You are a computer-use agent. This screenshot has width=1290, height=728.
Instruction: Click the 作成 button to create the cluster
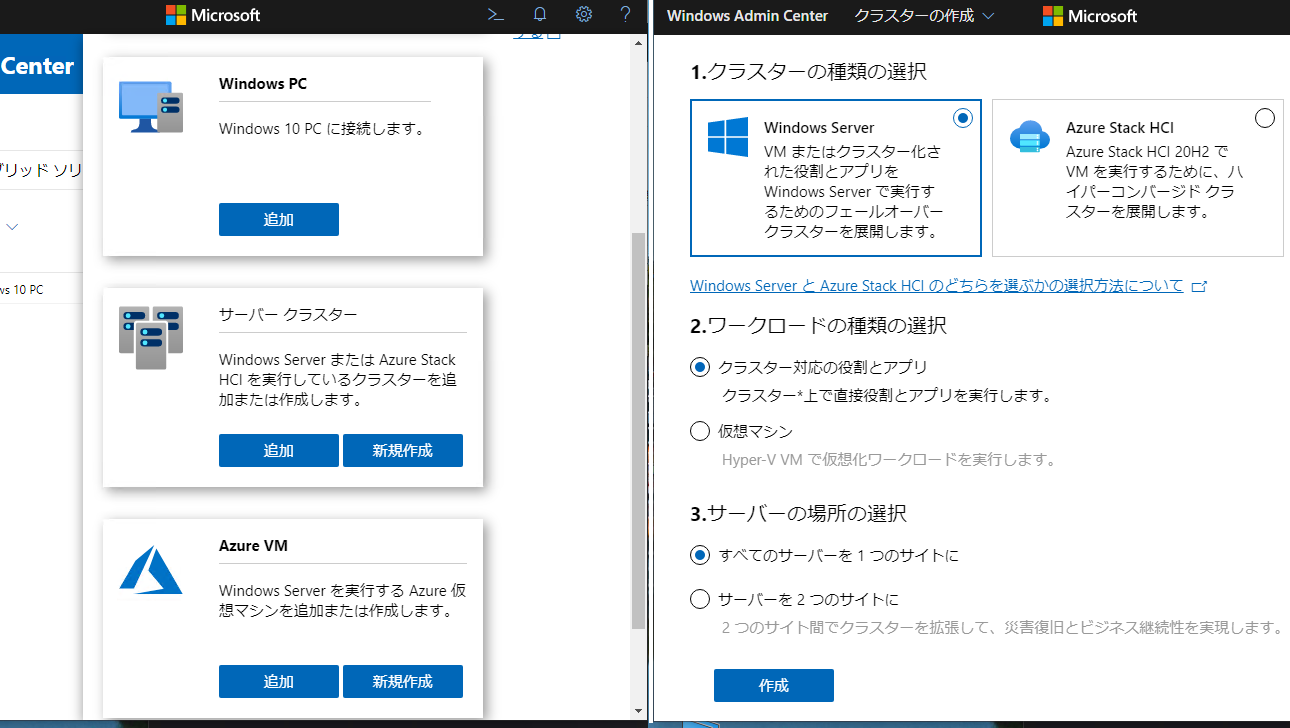[773, 685]
